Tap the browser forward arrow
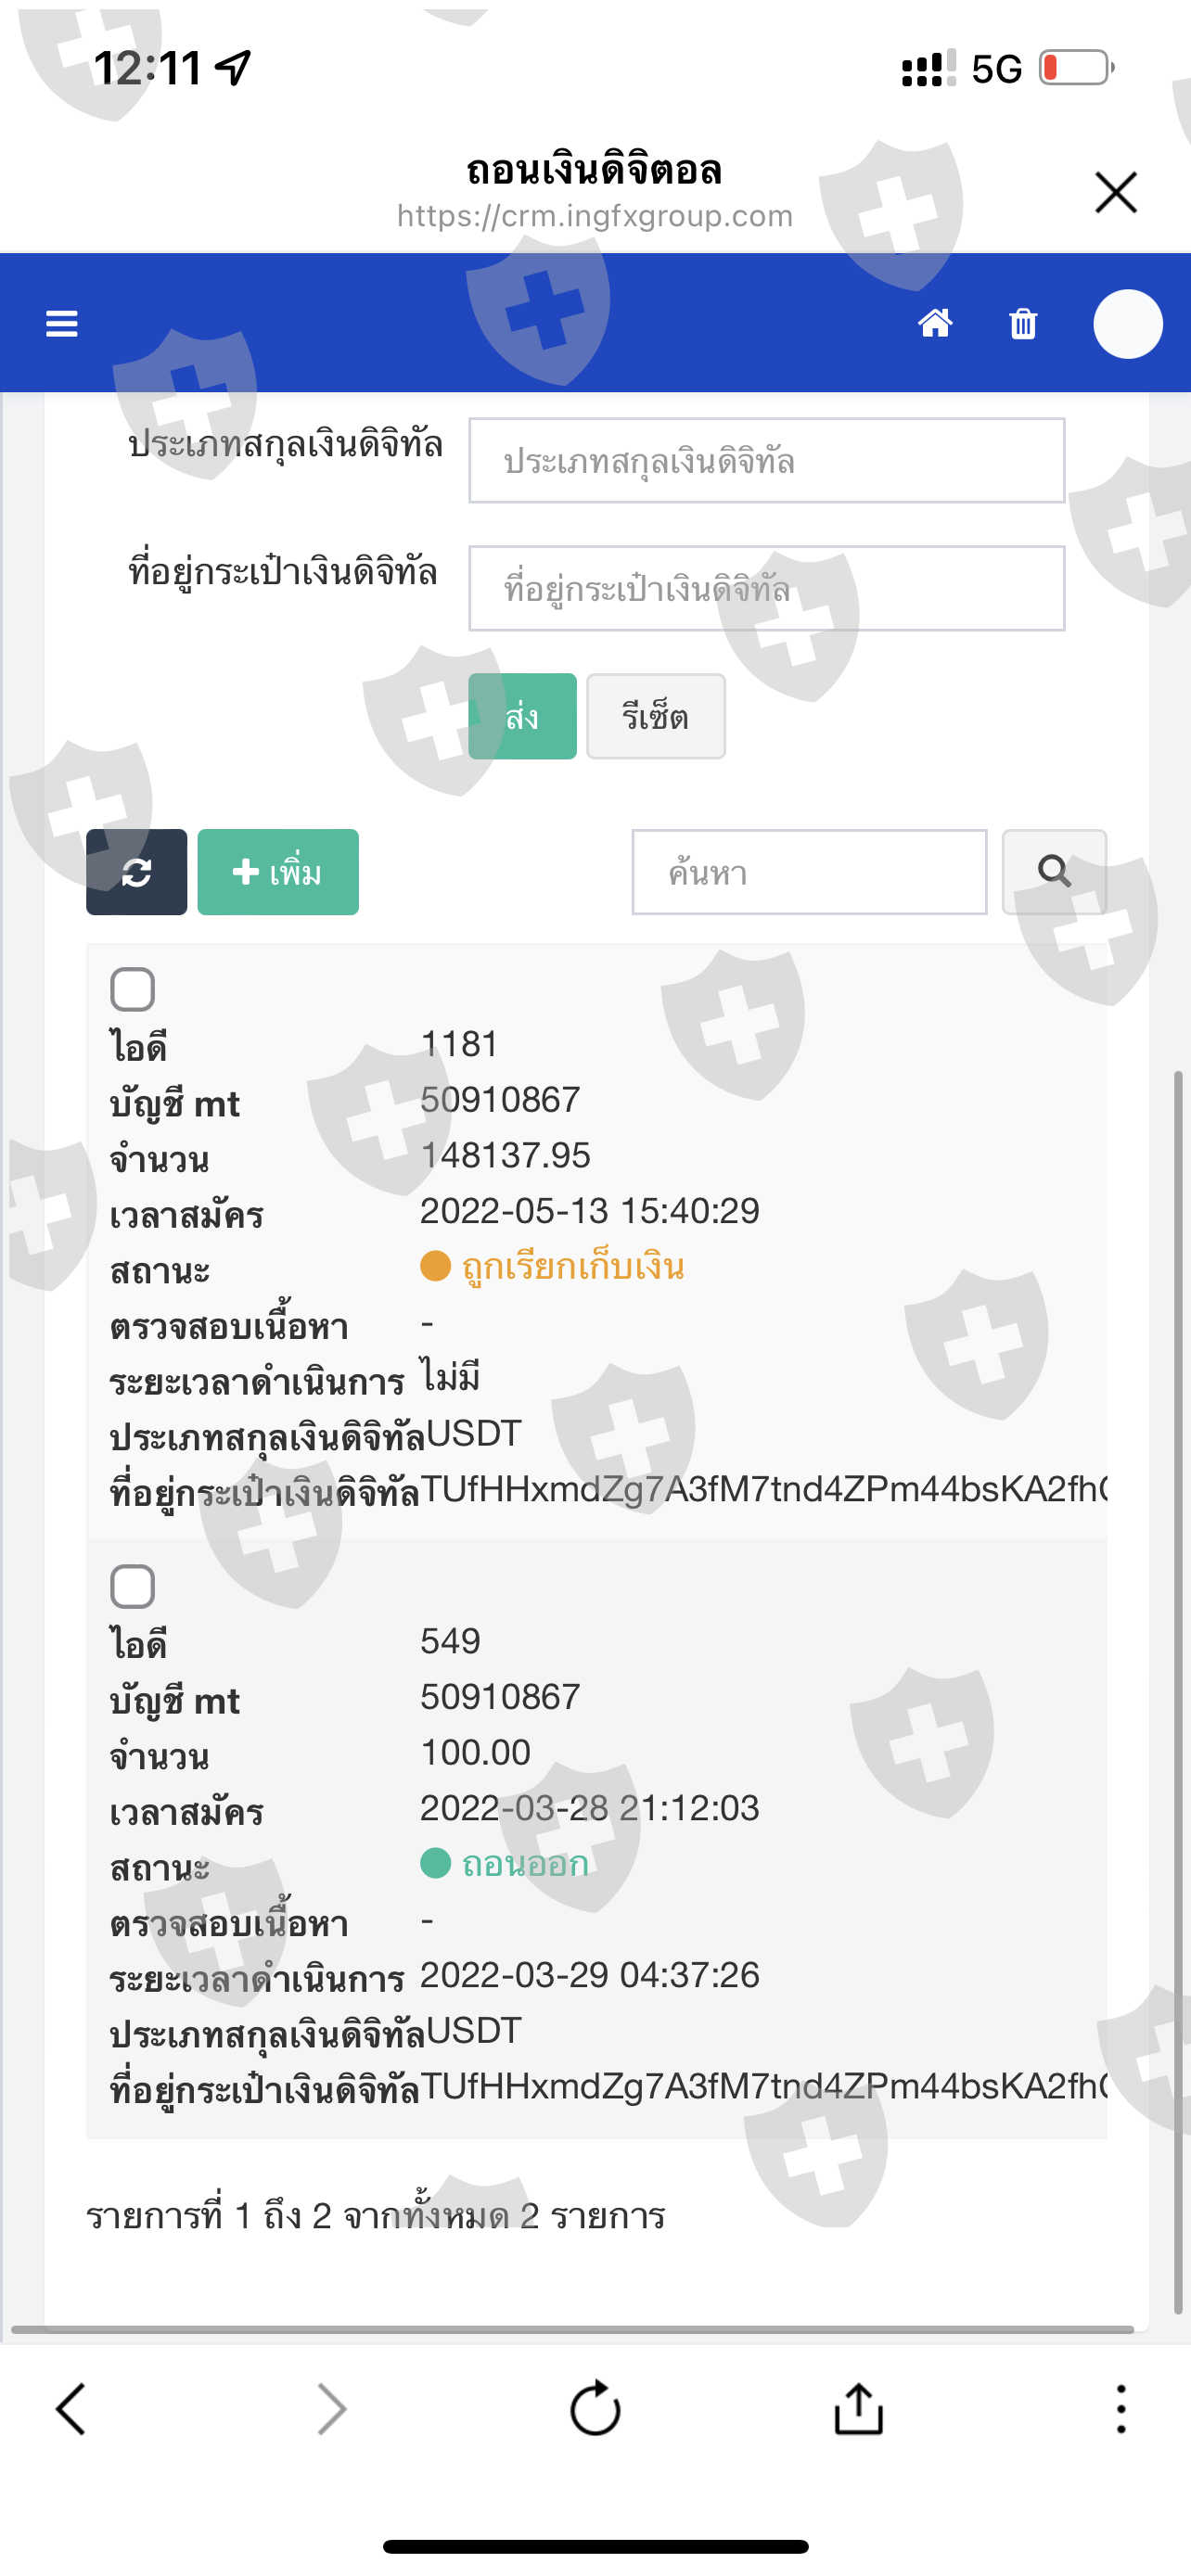 pos(332,2409)
